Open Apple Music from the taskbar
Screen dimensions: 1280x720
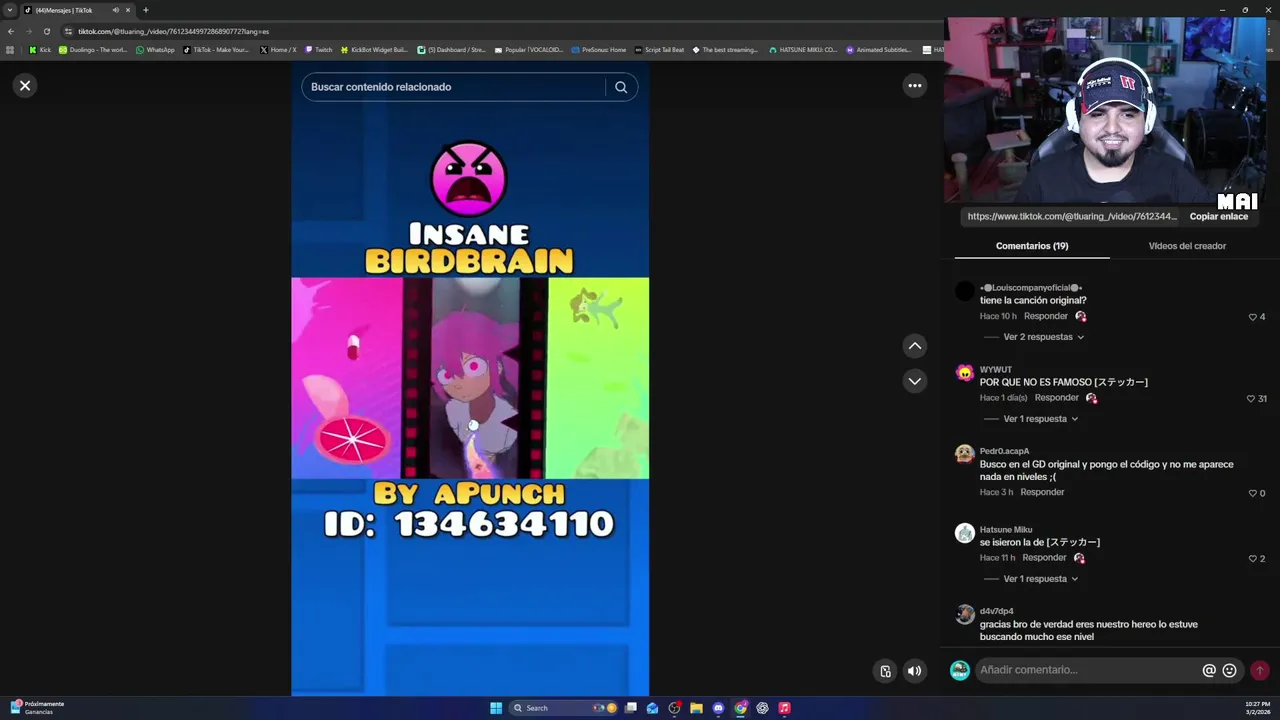click(x=784, y=708)
